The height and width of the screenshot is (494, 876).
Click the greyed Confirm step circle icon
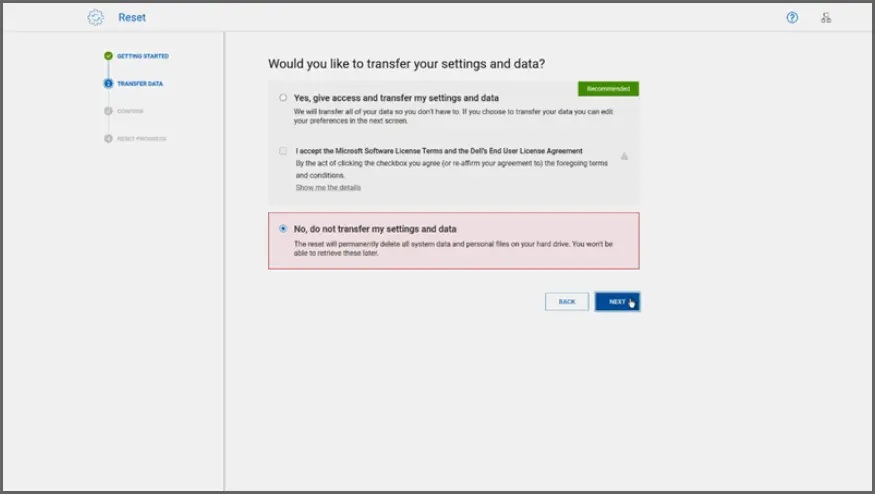pyautogui.click(x=108, y=111)
